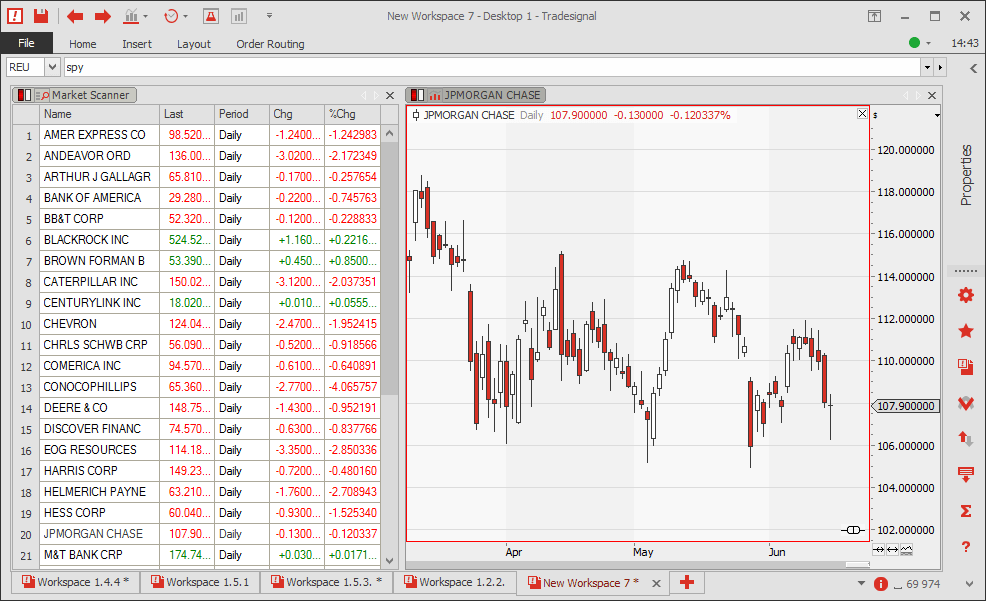Click the Market Scanner magnifier list icon
The width and height of the screenshot is (986, 601).
42,96
